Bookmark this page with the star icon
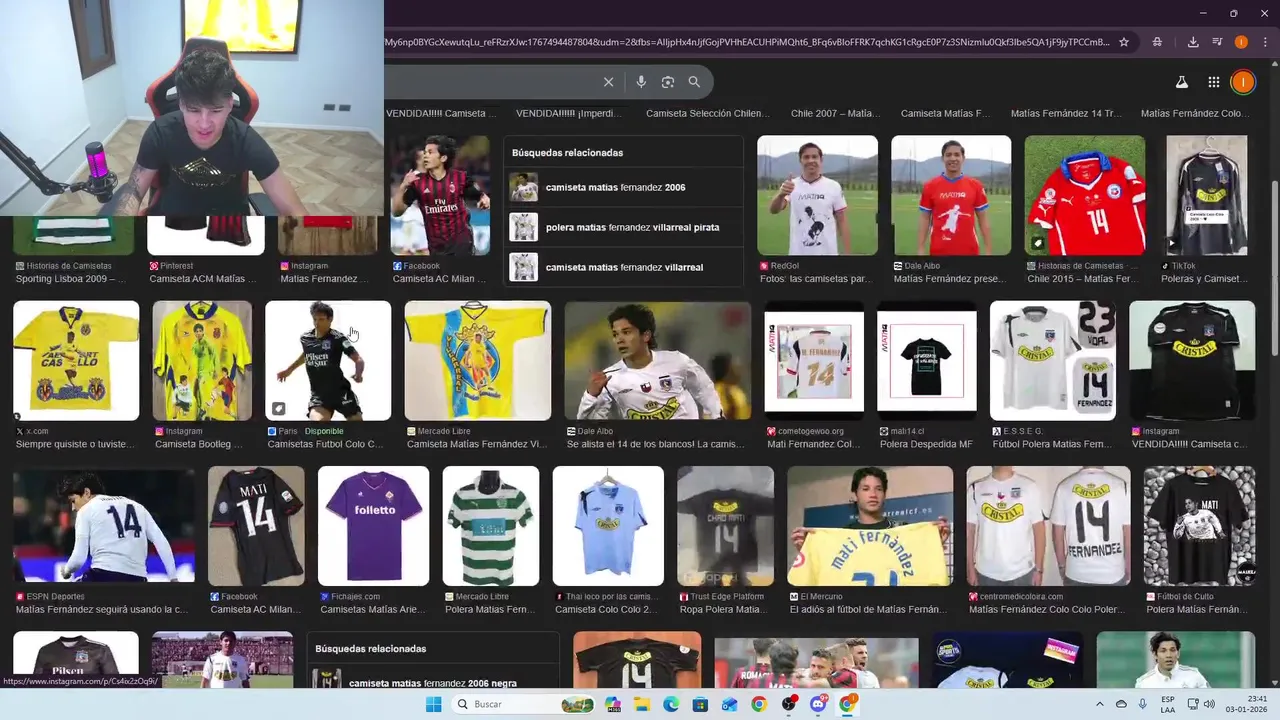This screenshot has height=720, width=1280. tap(1124, 42)
